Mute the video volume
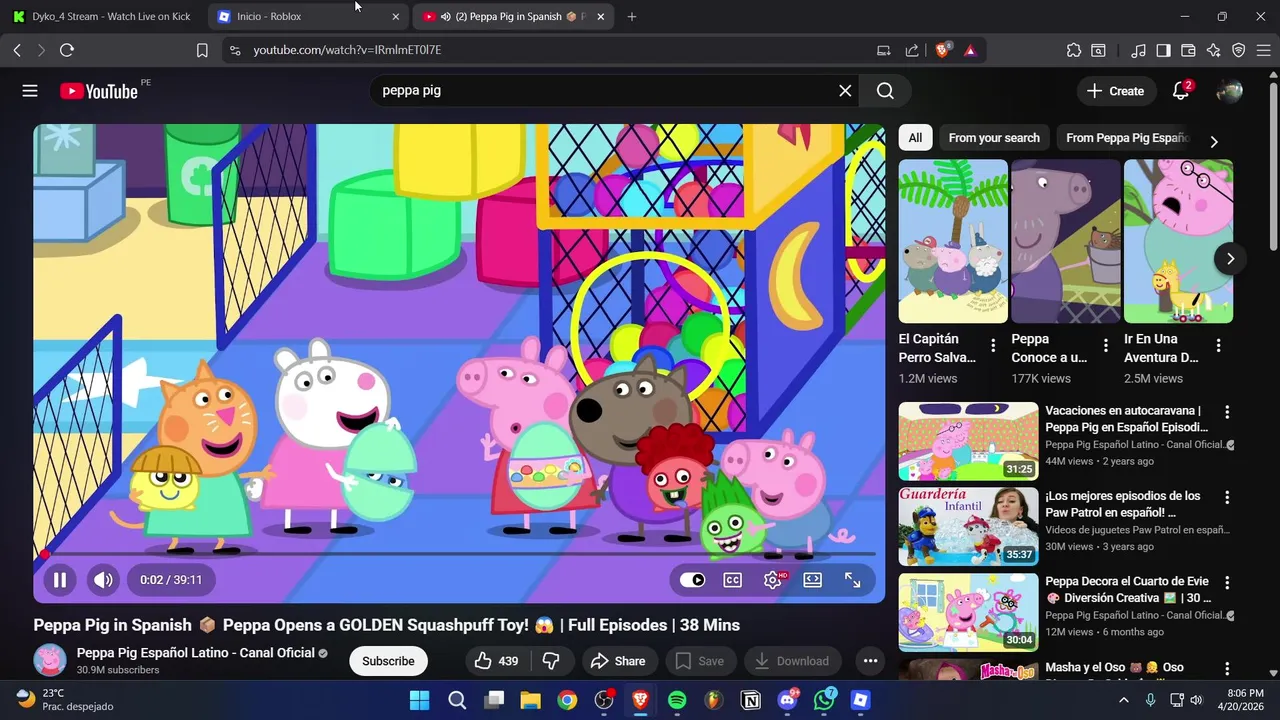 (x=103, y=580)
